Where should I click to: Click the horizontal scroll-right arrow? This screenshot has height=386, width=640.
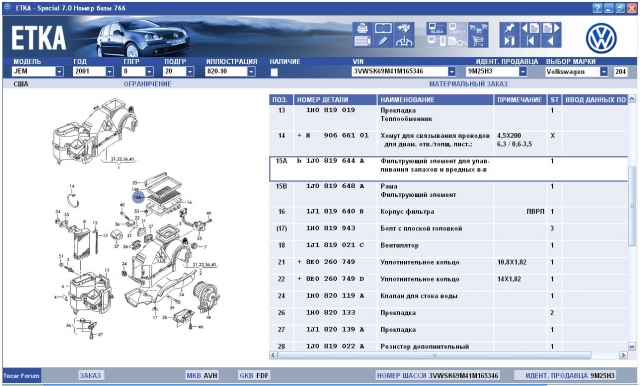(623, 355)
